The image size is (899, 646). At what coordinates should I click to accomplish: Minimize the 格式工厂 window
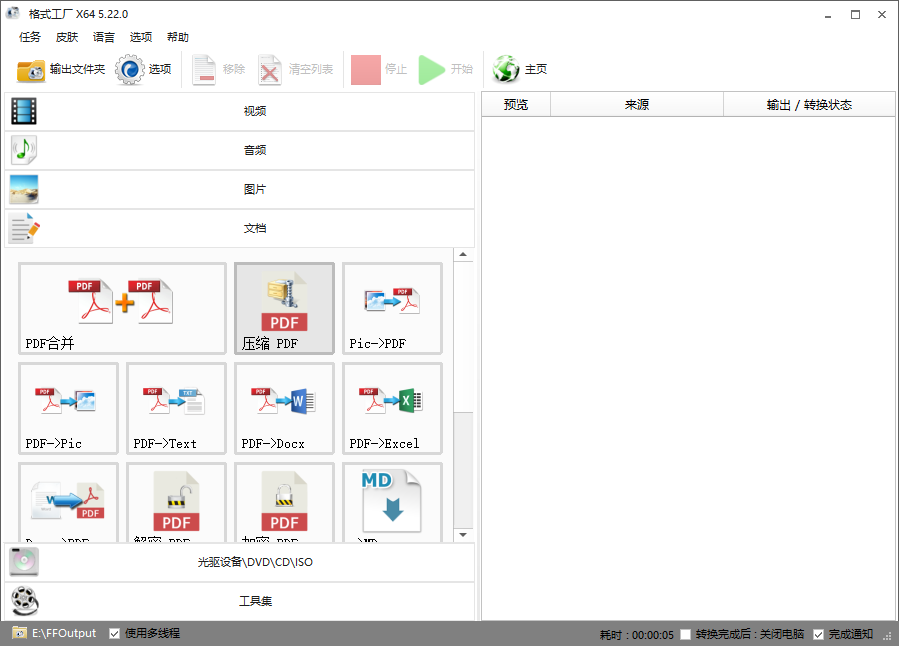[827, 15]
